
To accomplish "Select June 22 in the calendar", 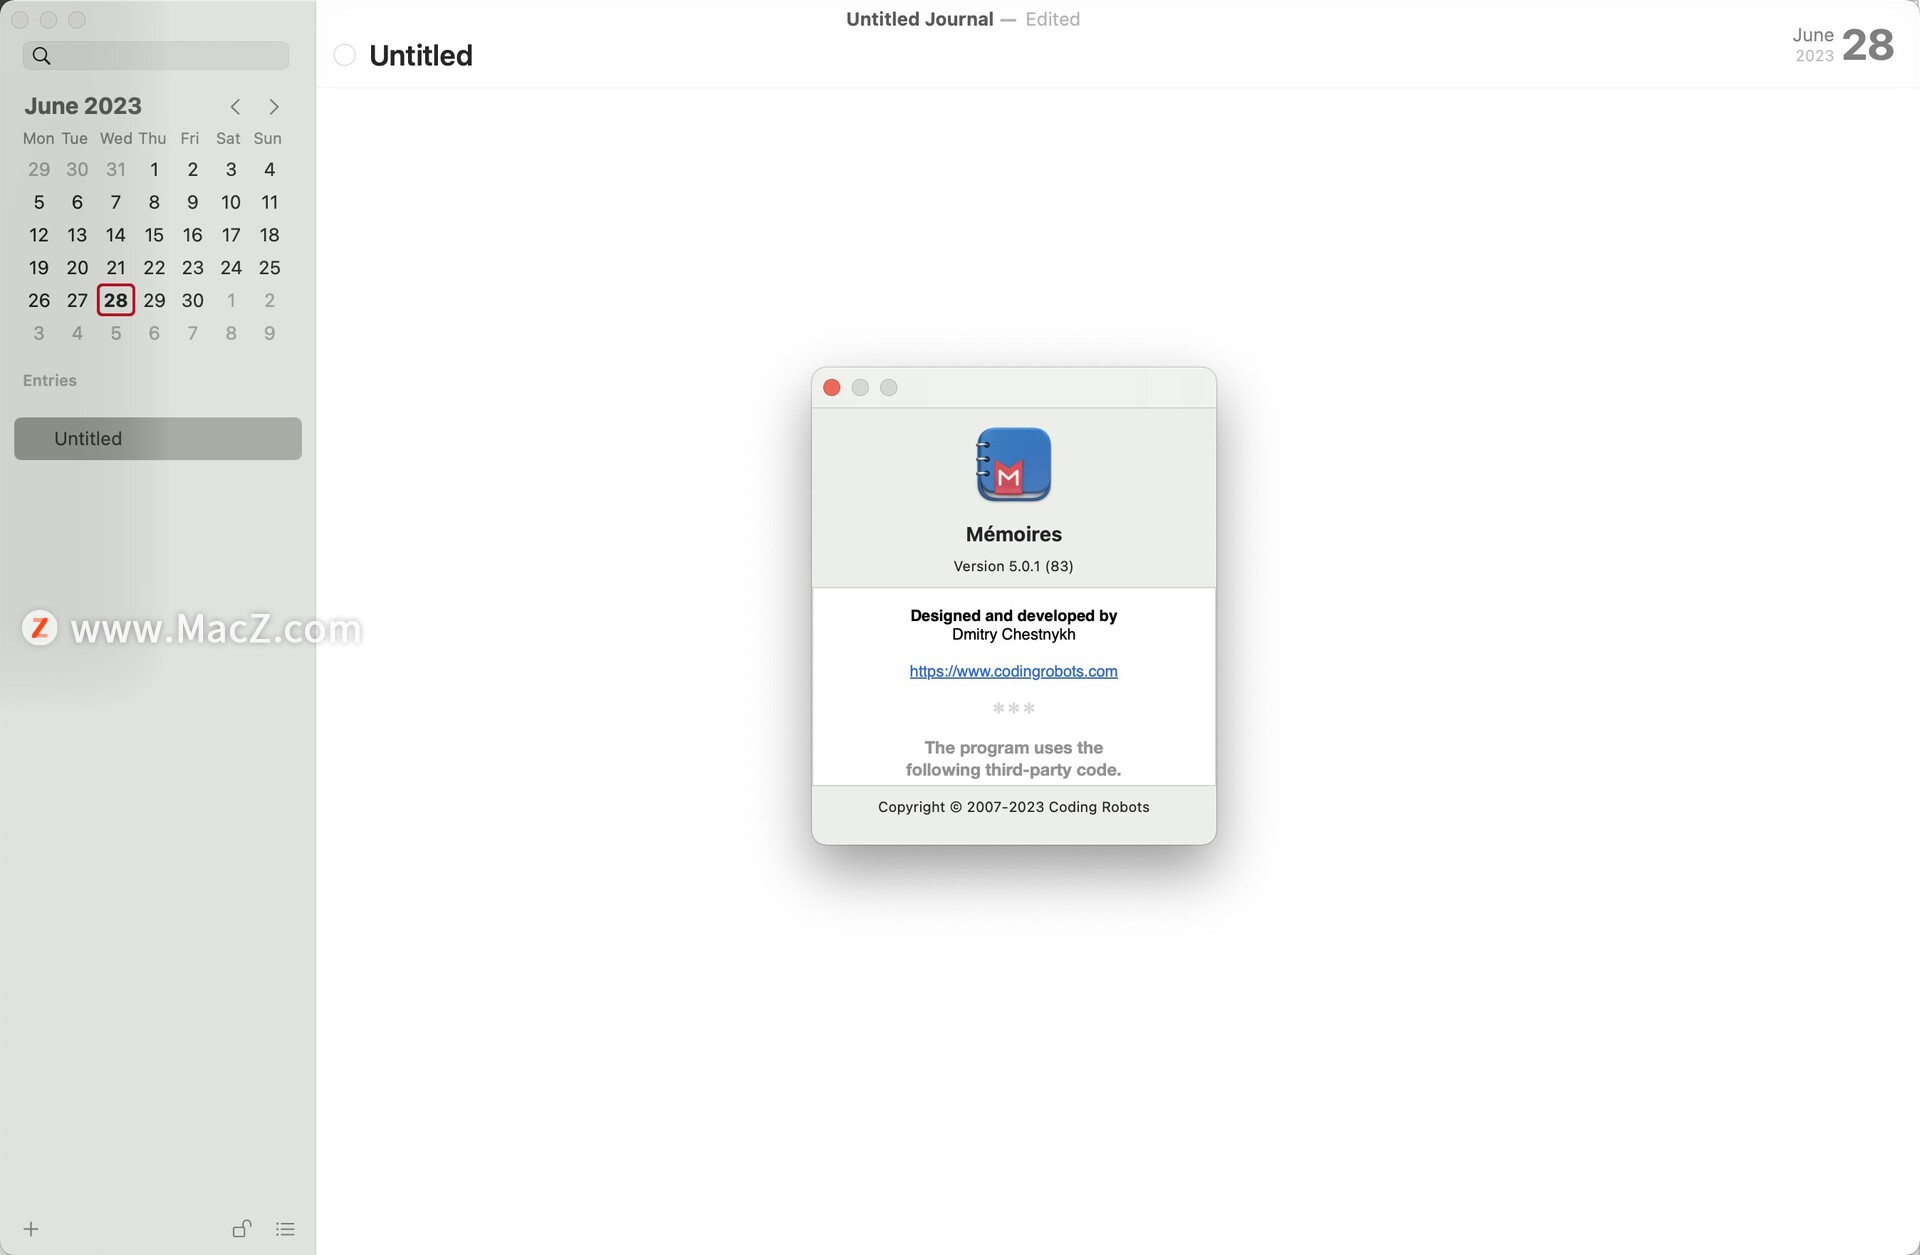I will tap(154, 268).
